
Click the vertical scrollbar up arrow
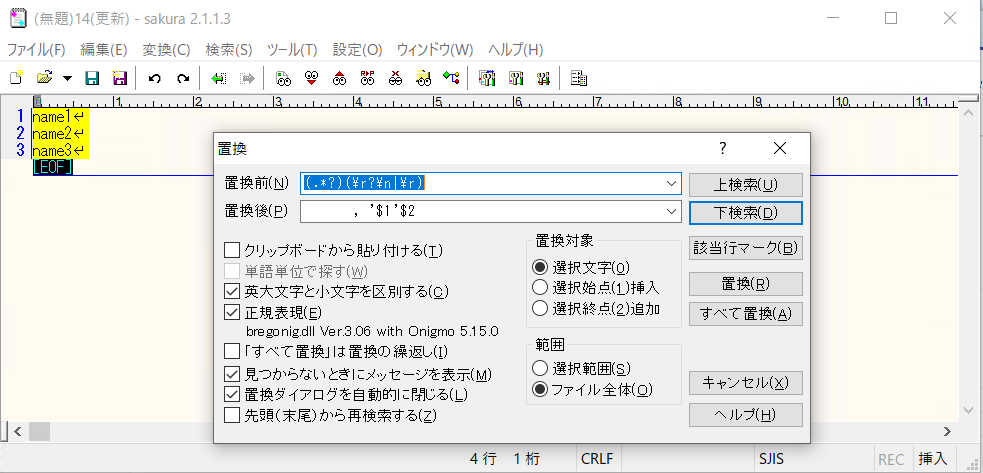(969, 114)
